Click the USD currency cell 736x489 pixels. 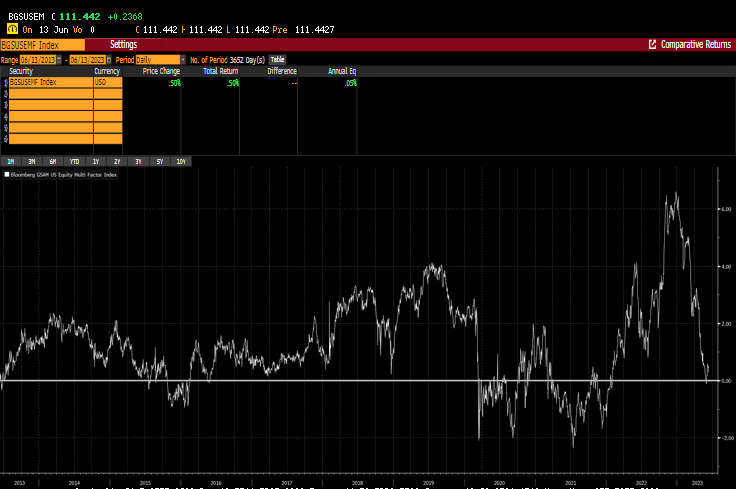(x=108, y=82)
